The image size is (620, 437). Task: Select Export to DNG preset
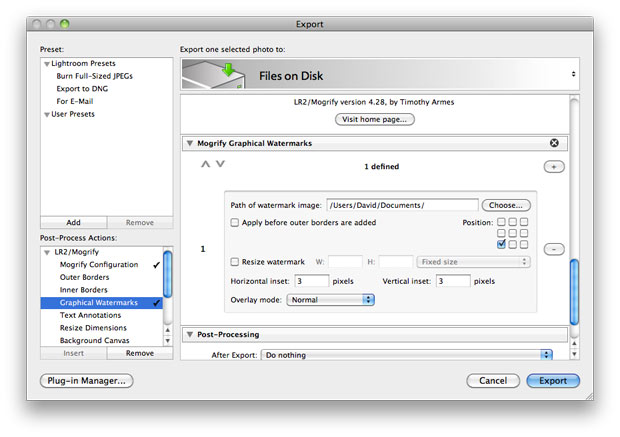click(82, 89)
